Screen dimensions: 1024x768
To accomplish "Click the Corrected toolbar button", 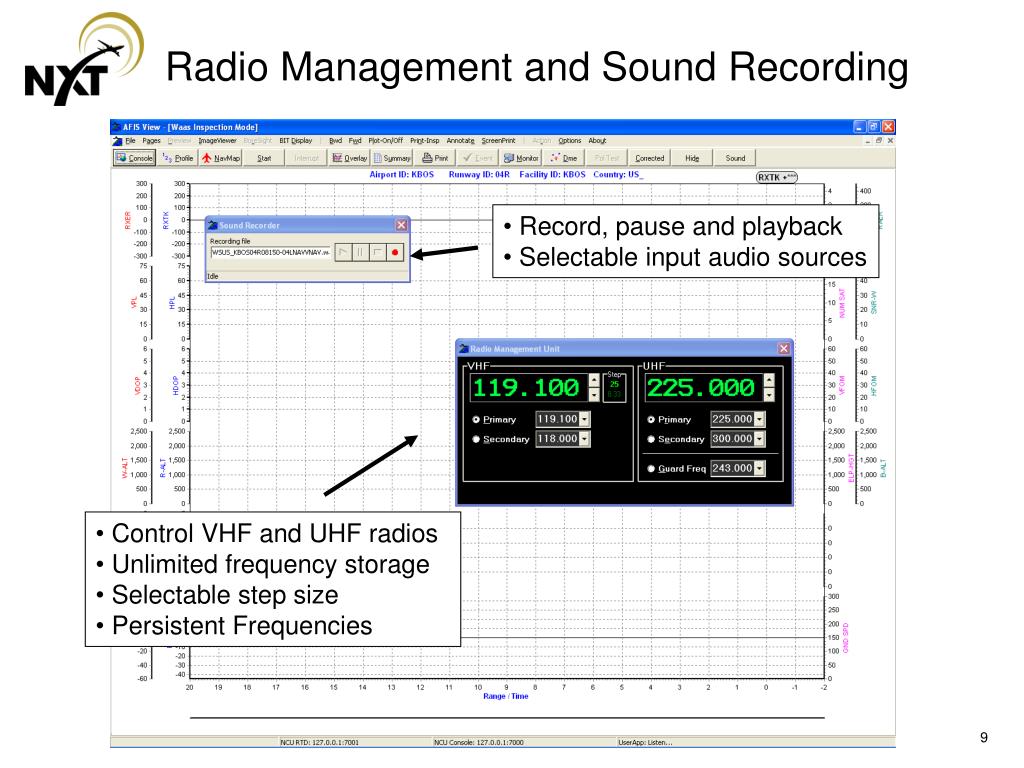I will point(649,158).
